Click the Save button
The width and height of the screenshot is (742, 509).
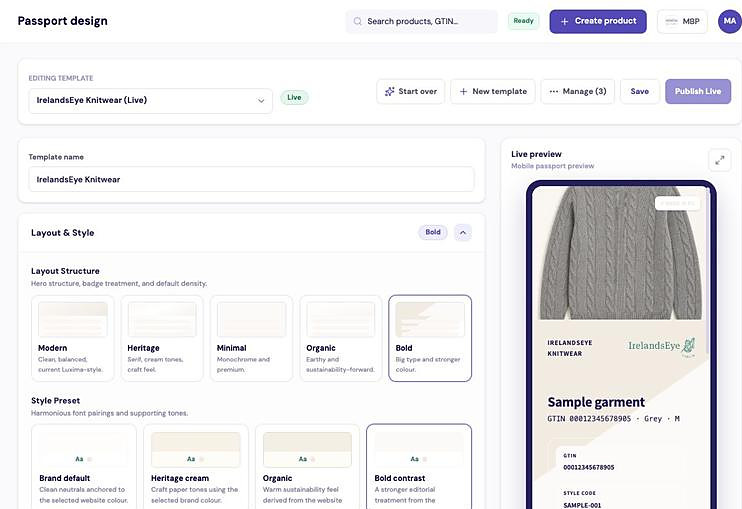[x=639, y=91]
